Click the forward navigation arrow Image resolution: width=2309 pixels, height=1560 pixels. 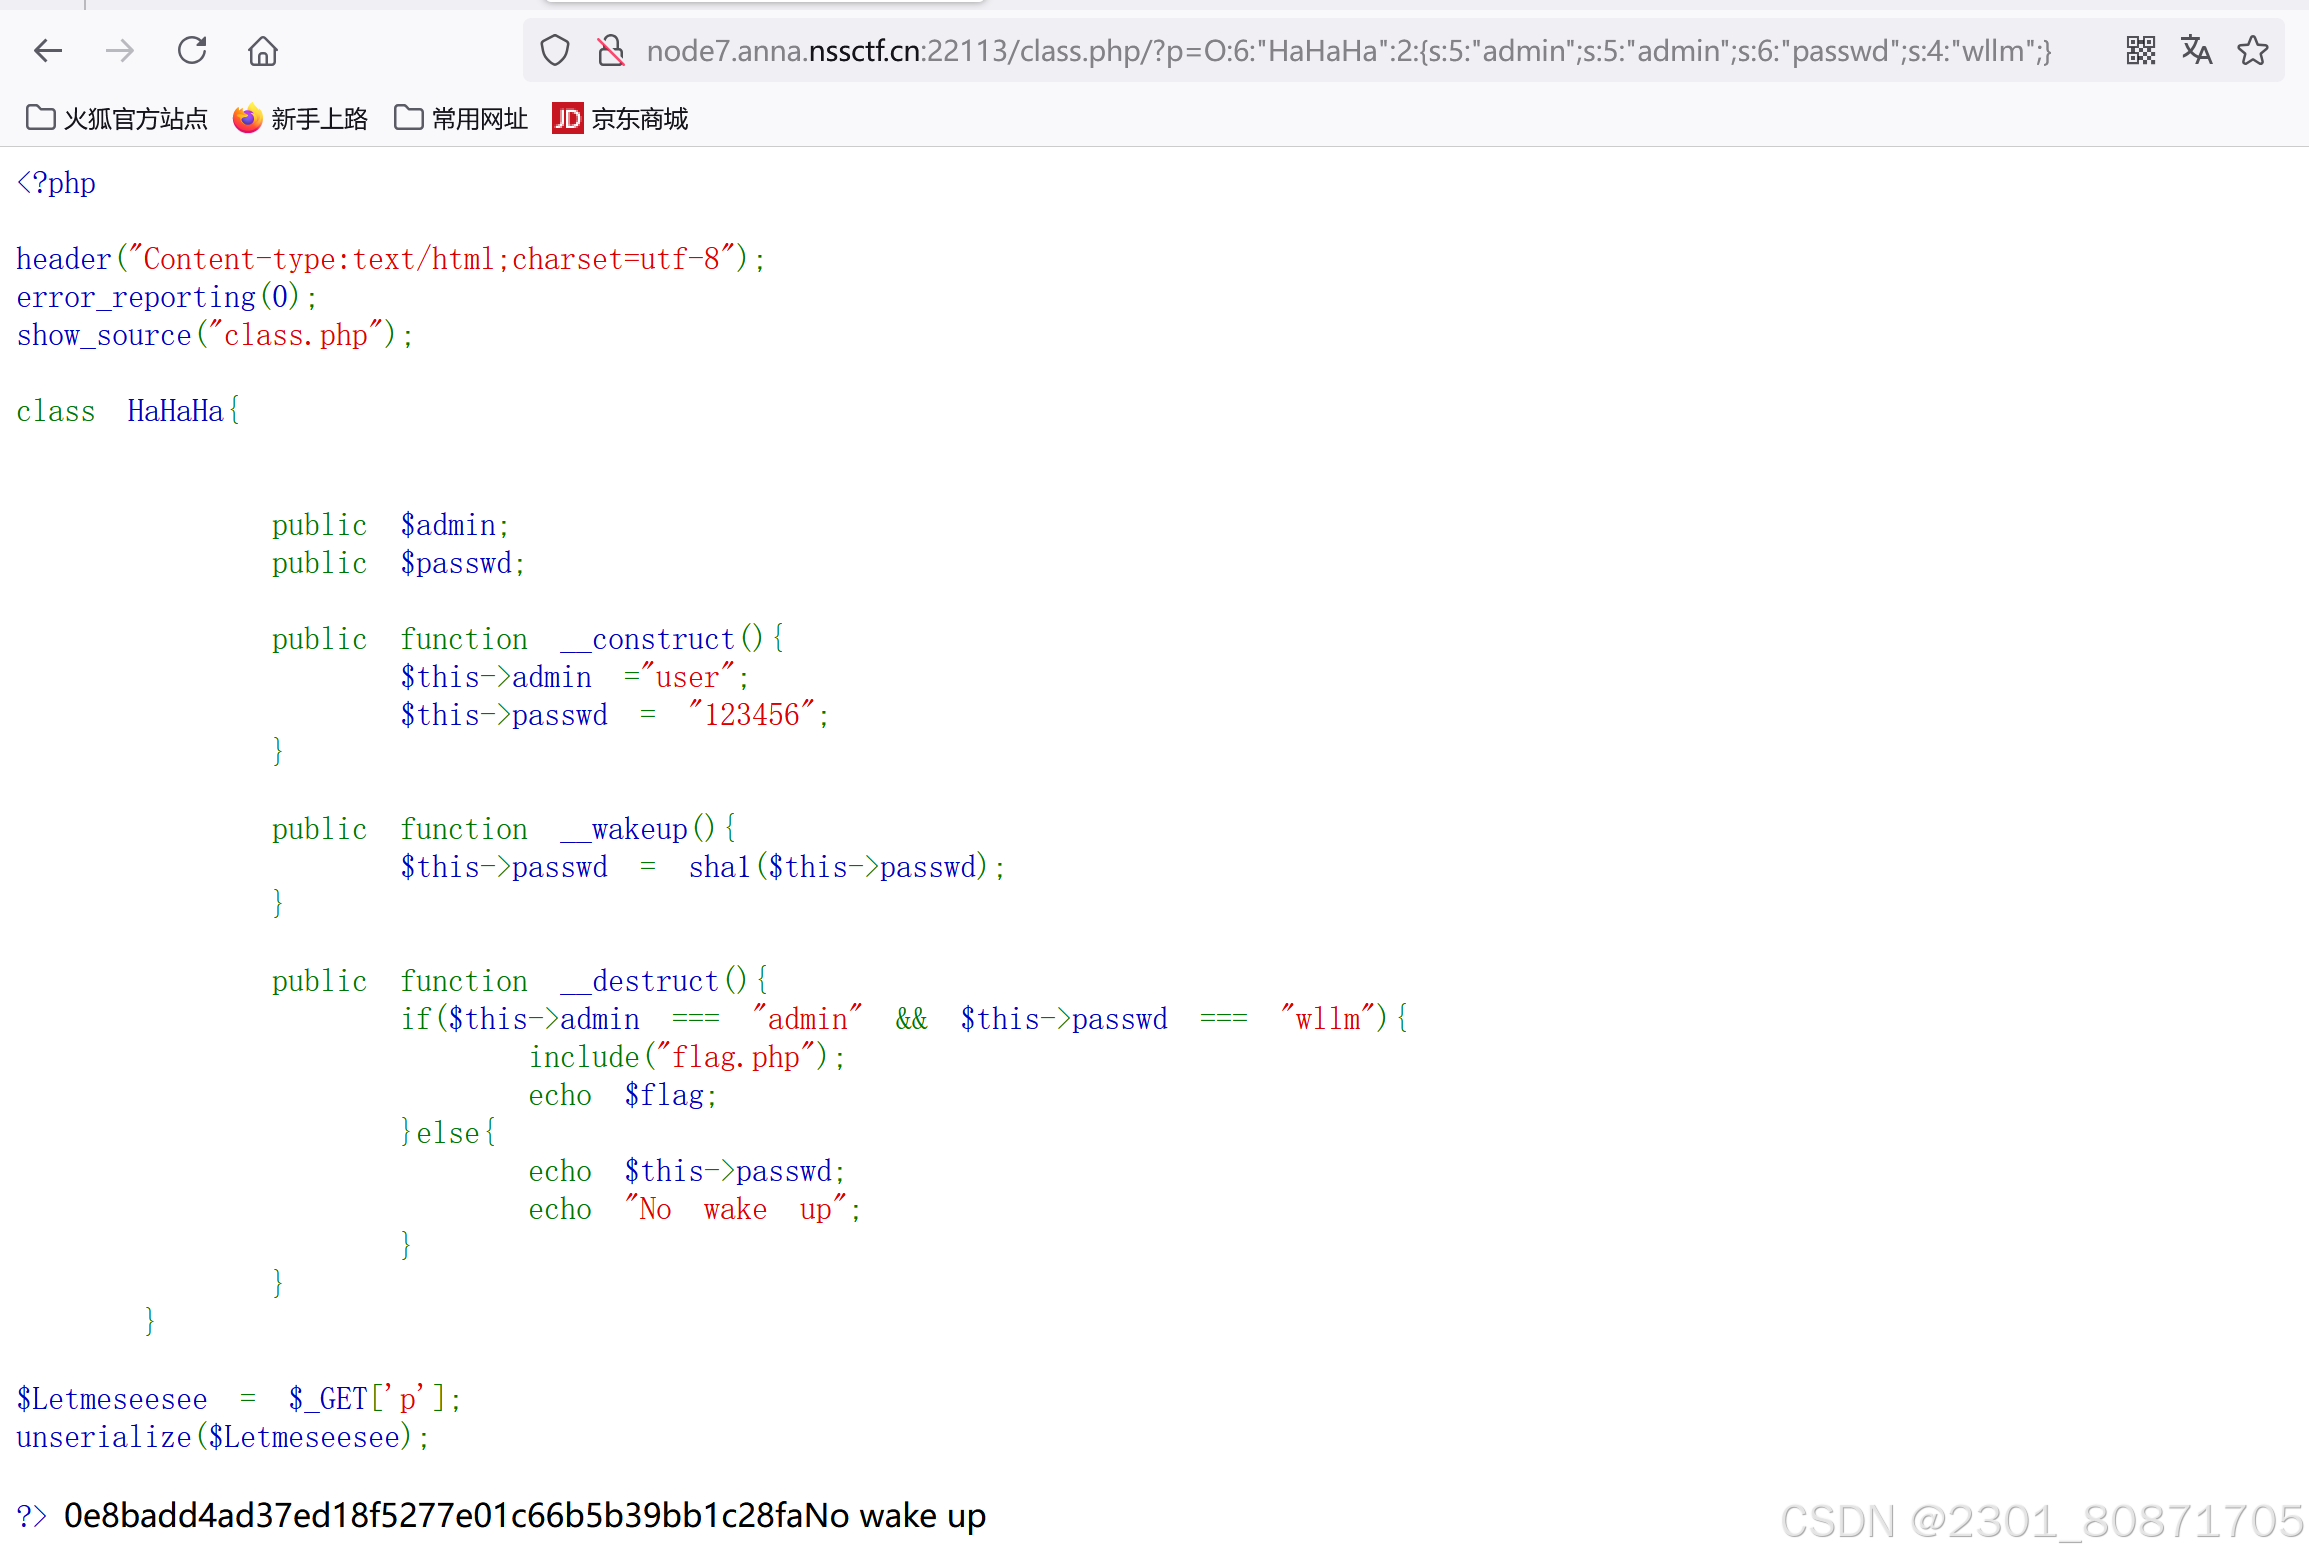120,50
